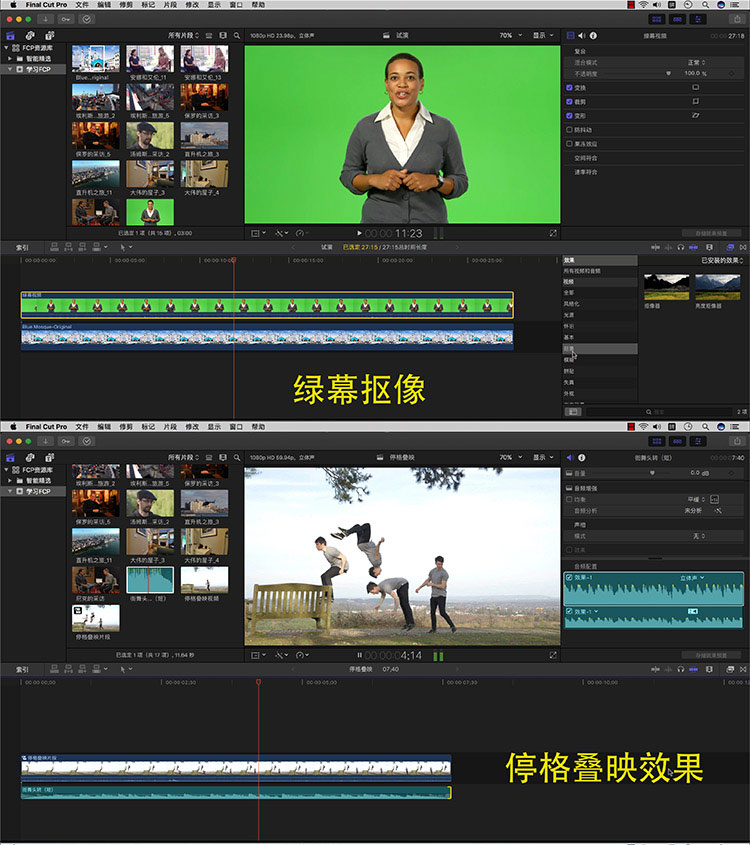Viewport: 750px width, 845px height.
Task: Open the share icon in the upper window toolbar
Action: tap(737, 19)
